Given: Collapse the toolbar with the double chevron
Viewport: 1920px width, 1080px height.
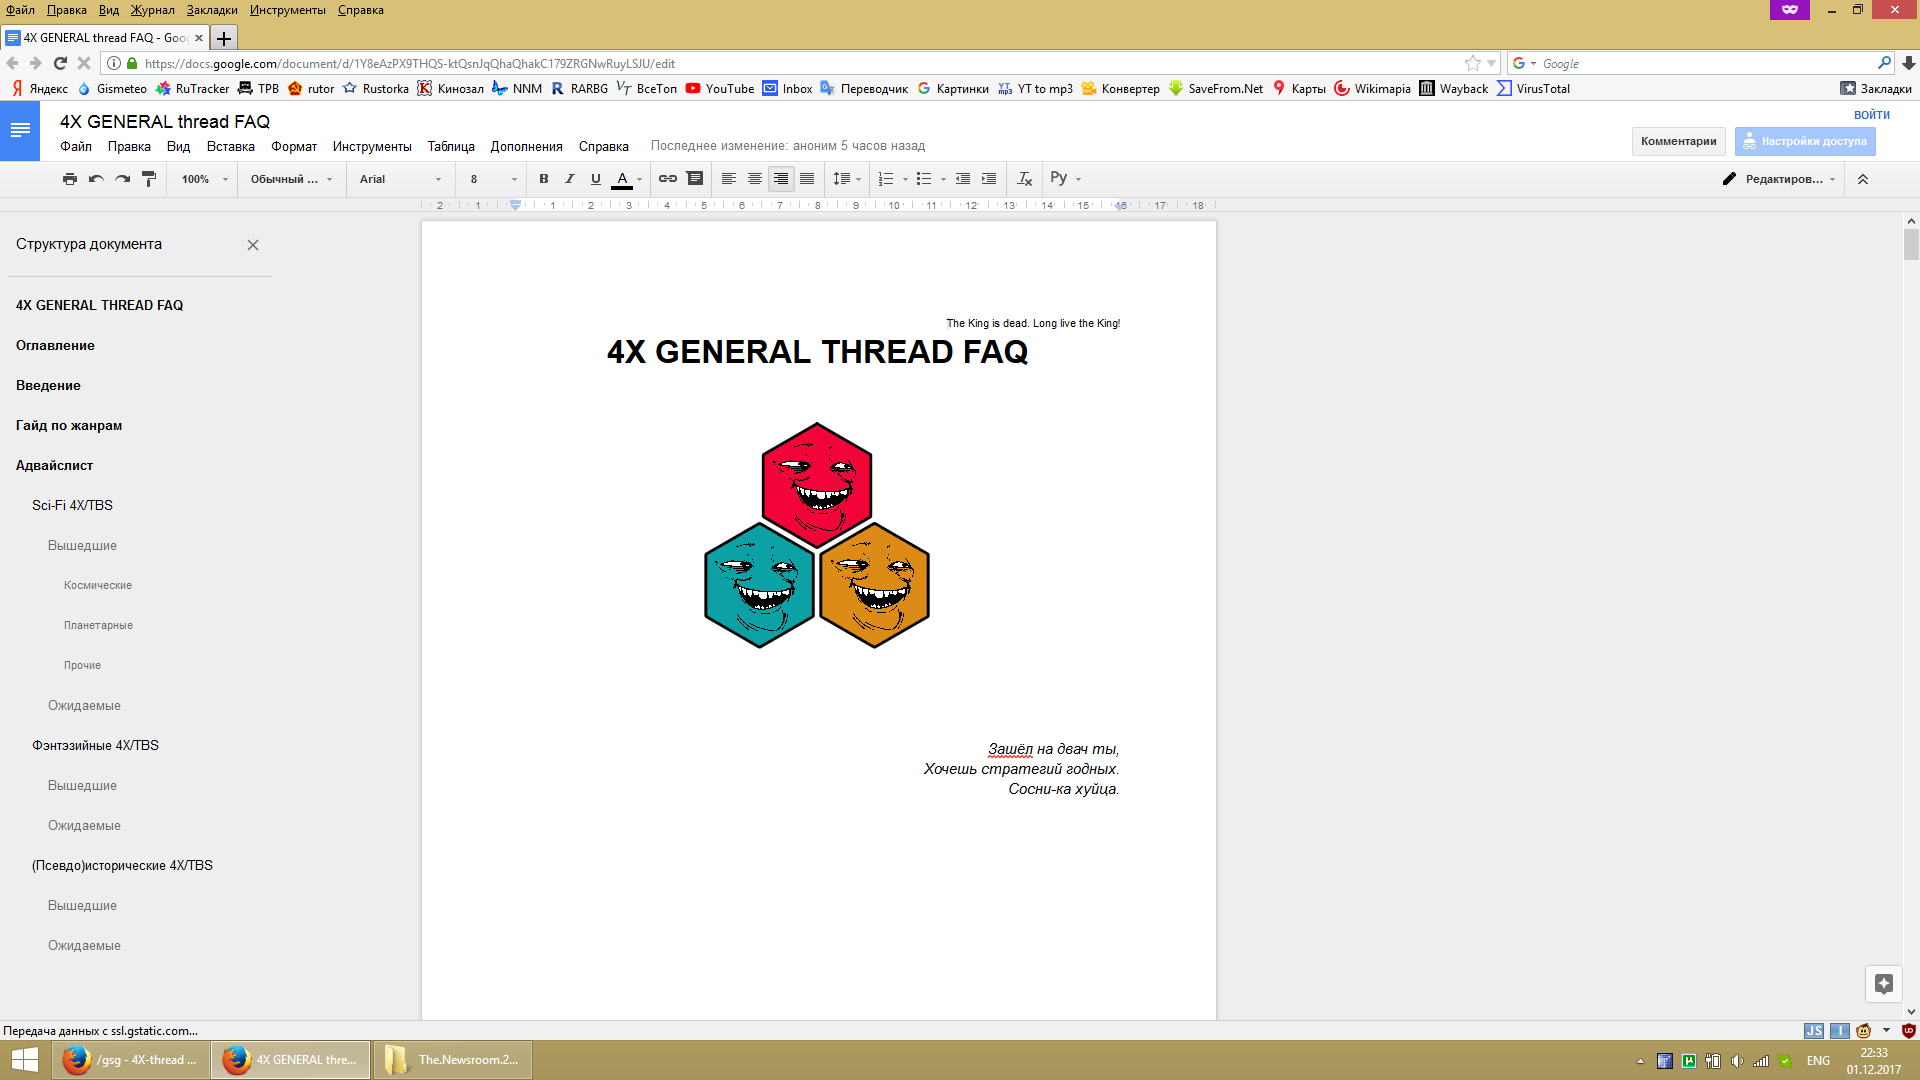Looking at the screenshot, I should coord(1863,179).
